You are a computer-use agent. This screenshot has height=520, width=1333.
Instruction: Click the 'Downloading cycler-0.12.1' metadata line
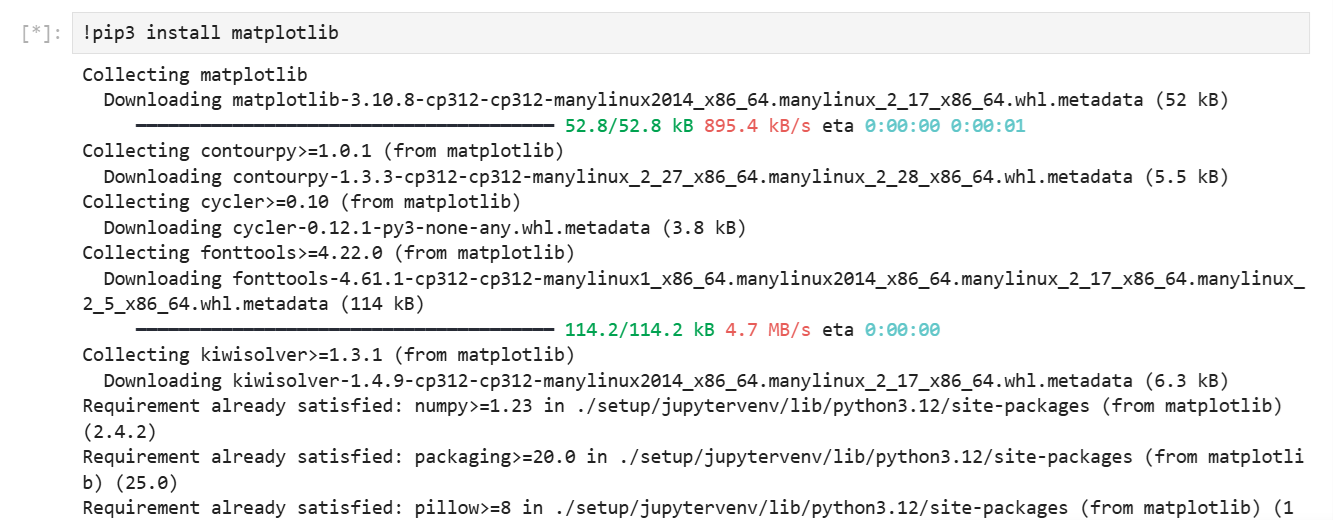425,228
